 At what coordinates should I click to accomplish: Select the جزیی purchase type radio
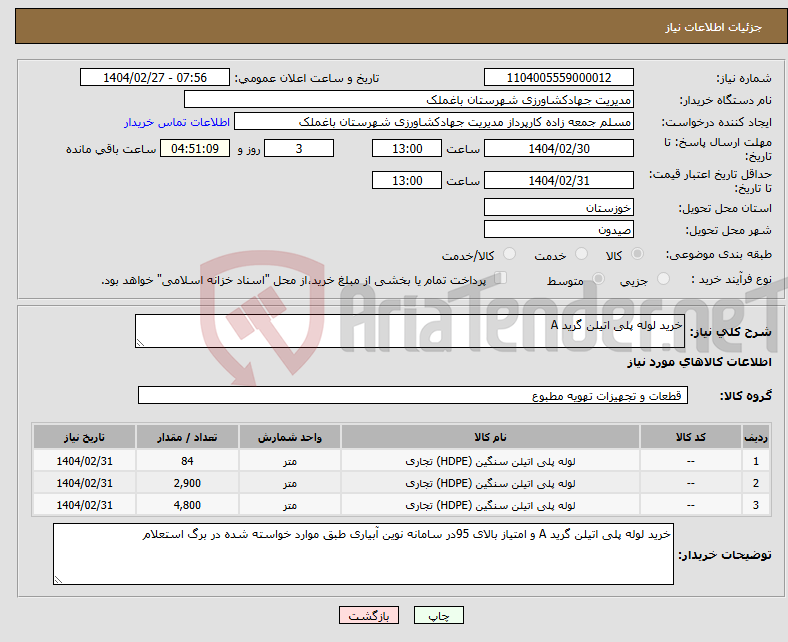[663, 279]
